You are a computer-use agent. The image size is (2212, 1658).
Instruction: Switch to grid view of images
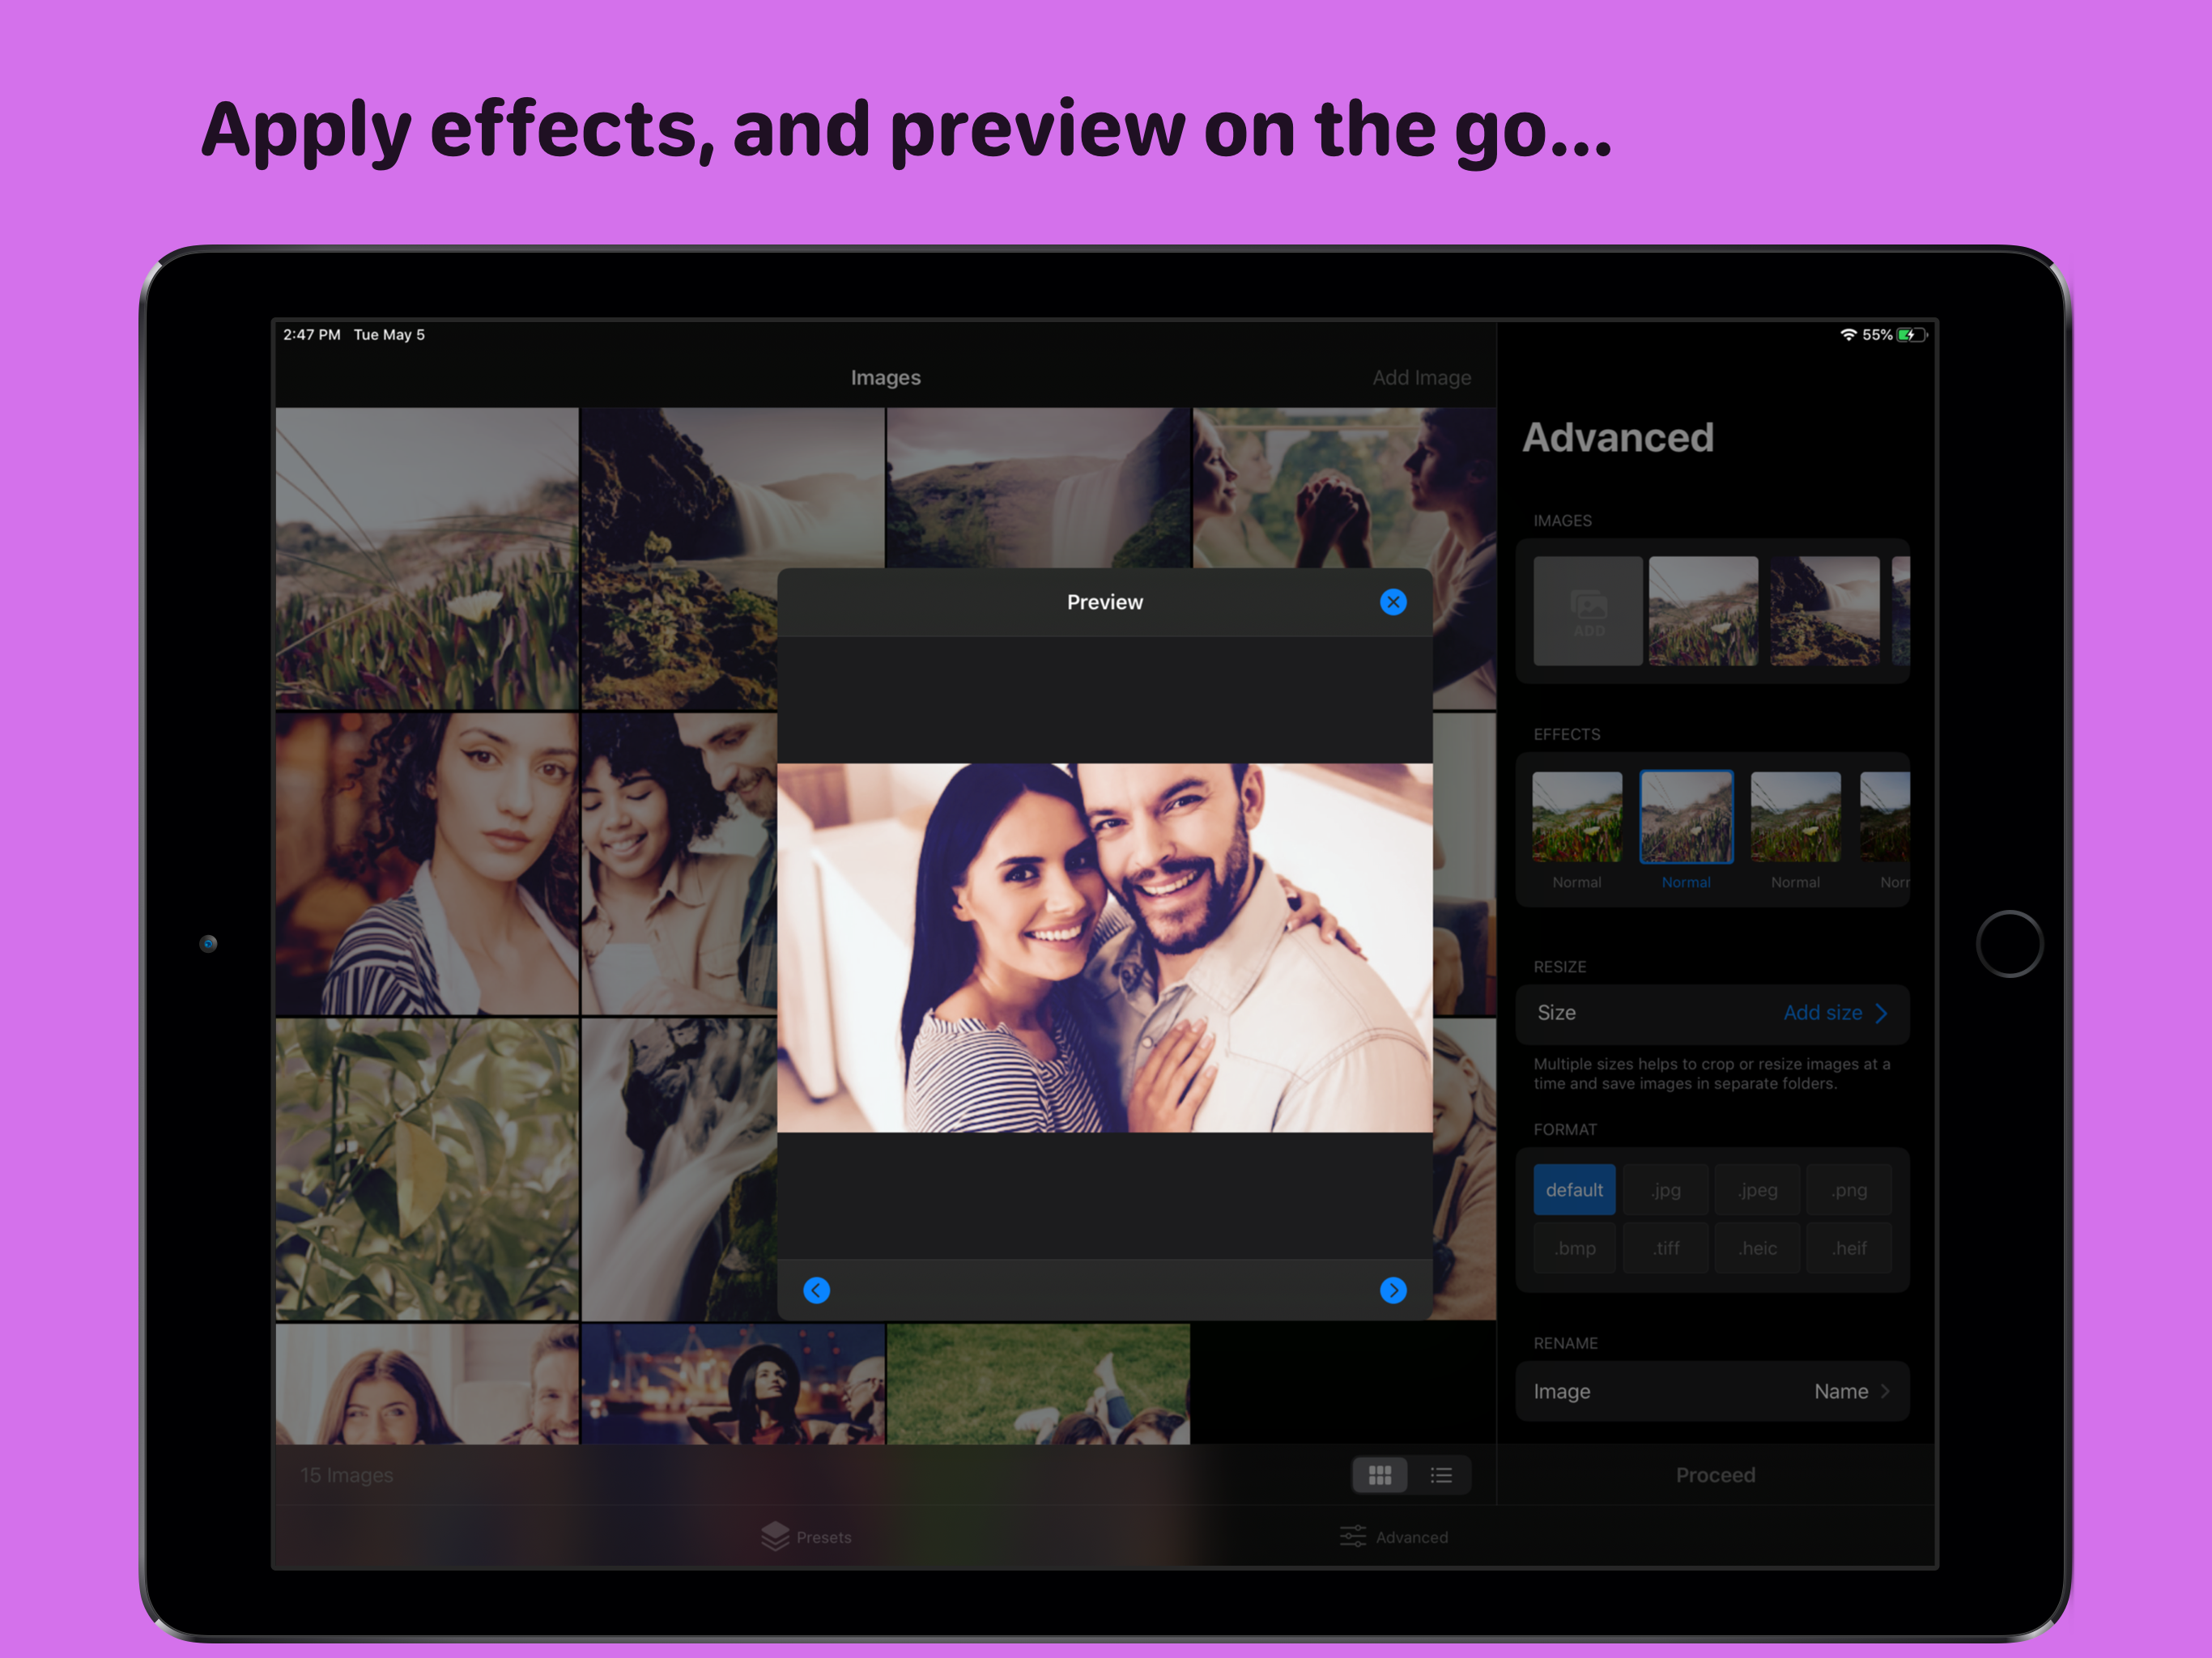pyautogui.click(x=1379, y=1475)
